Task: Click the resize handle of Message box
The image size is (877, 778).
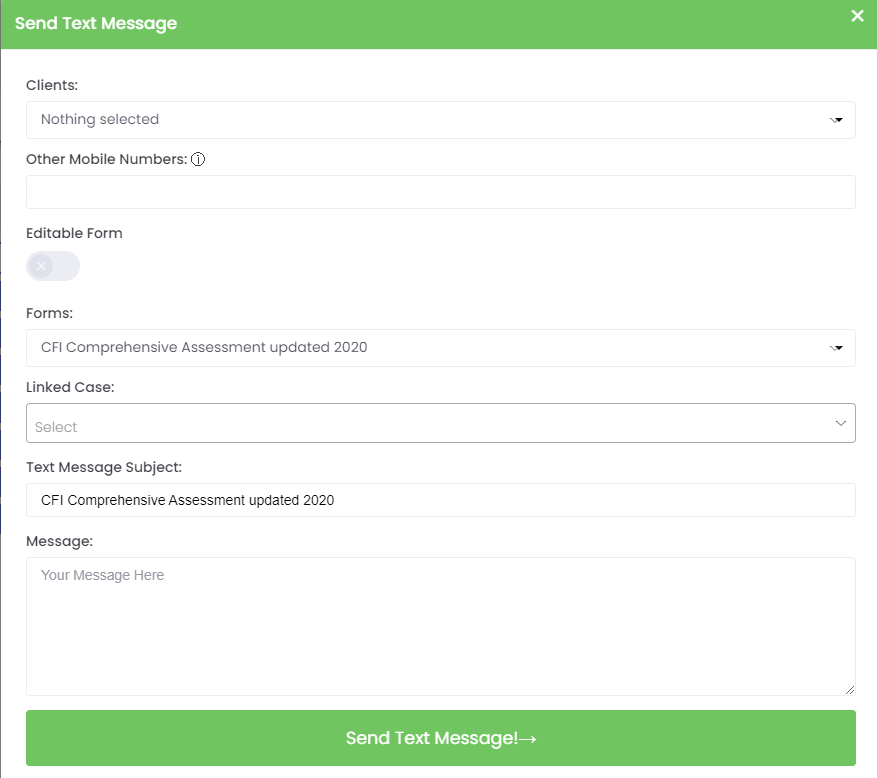Action: pyautogui.click(x=849, y=689)
